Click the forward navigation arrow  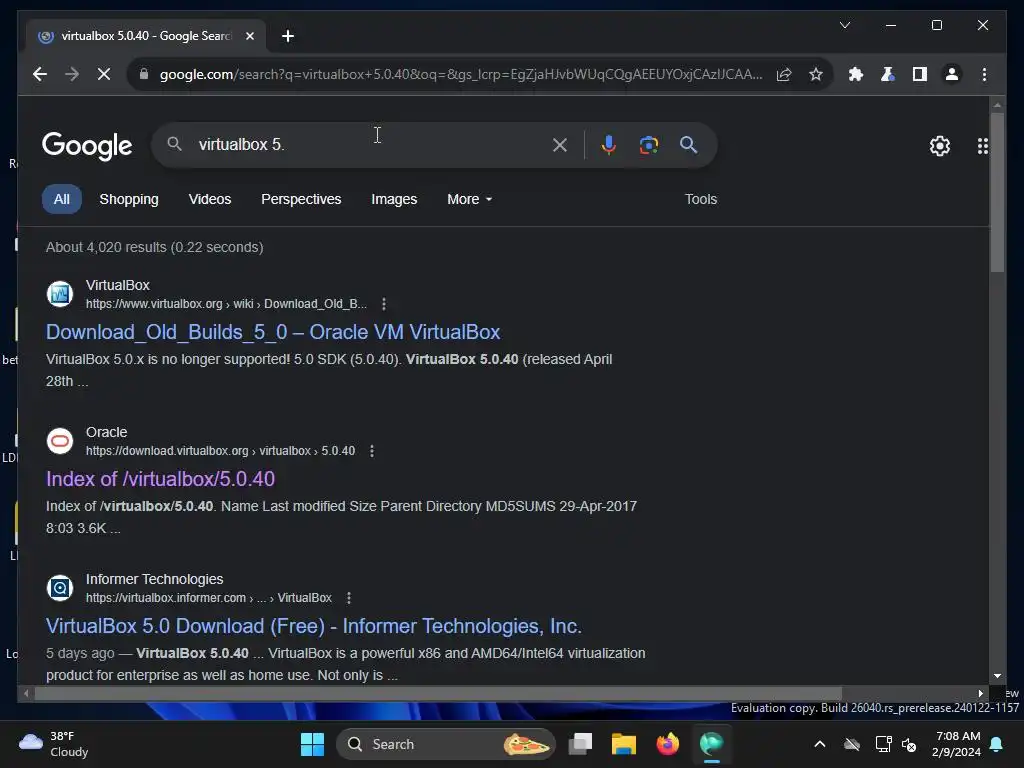tap(72, 74)
